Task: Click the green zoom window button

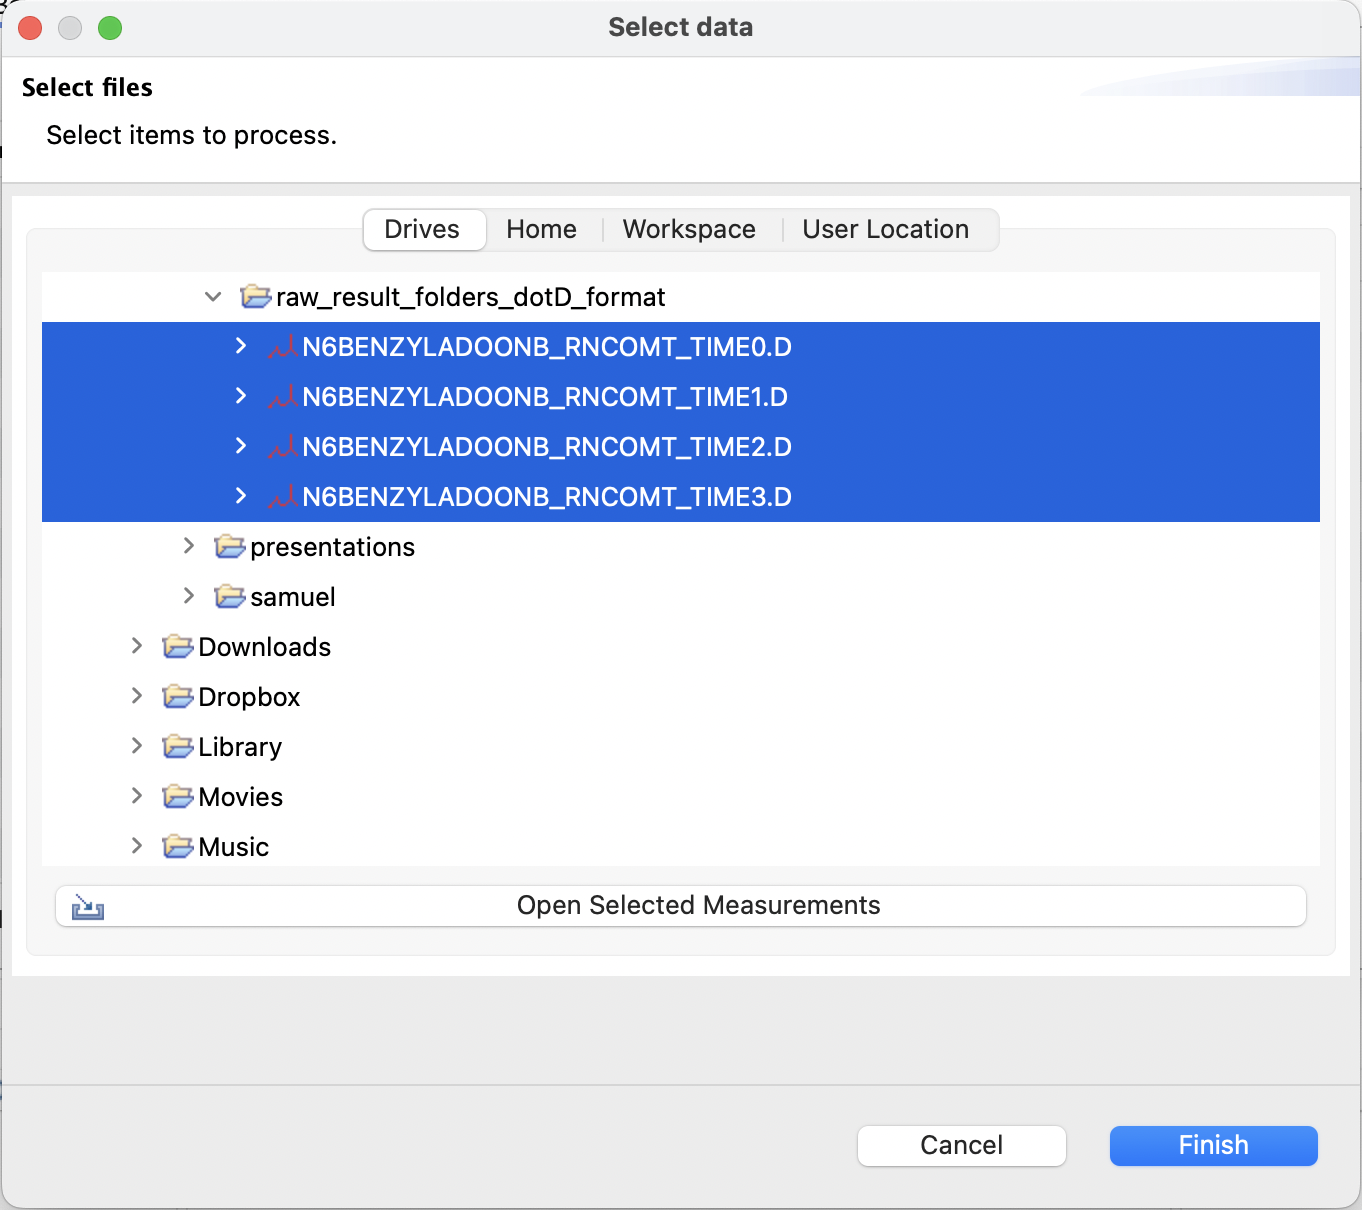Action: pos(110,28)
